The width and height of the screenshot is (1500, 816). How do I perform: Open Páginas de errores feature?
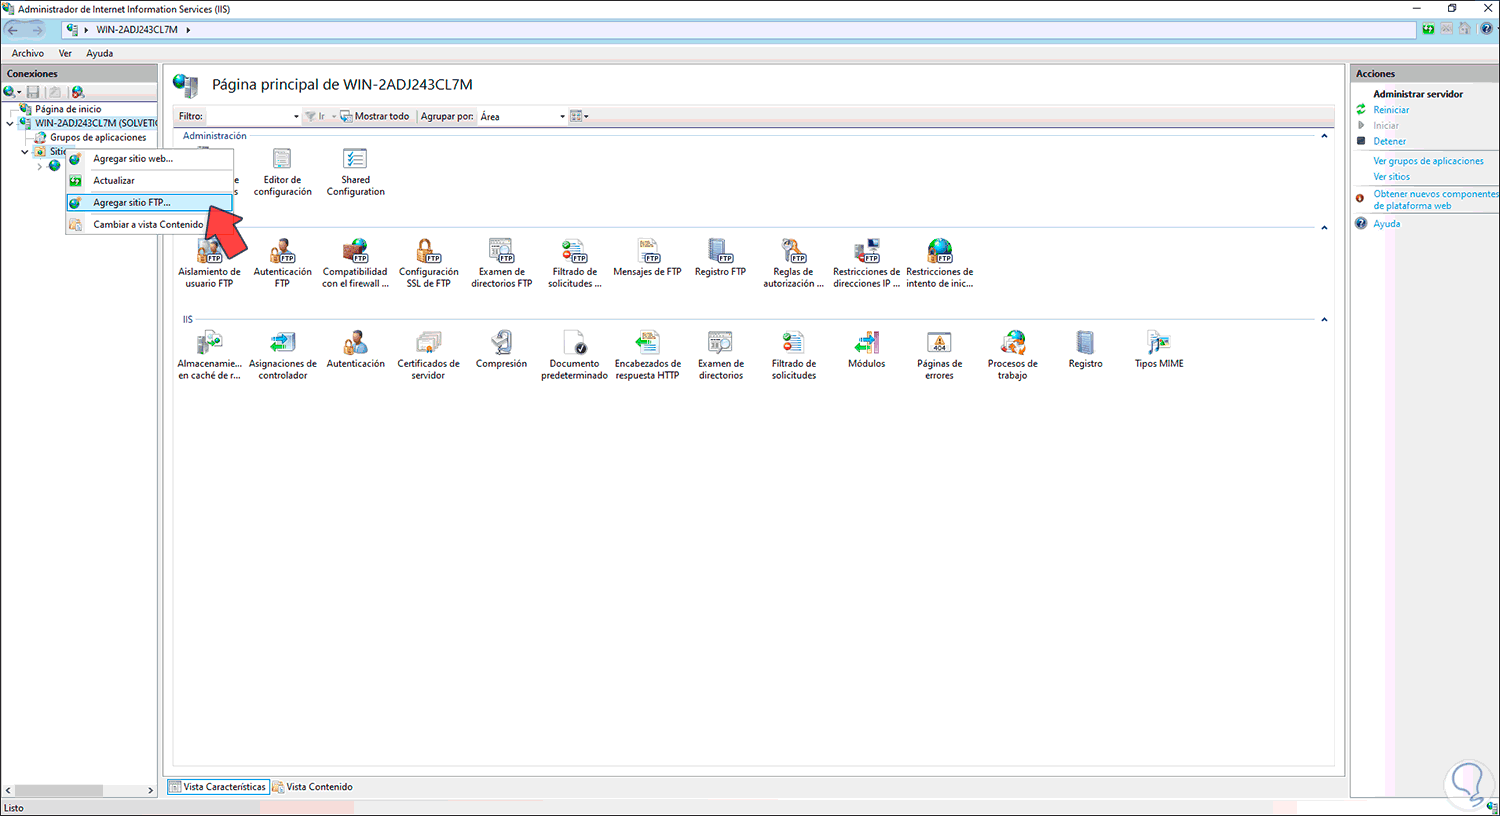tap(939, 356)
